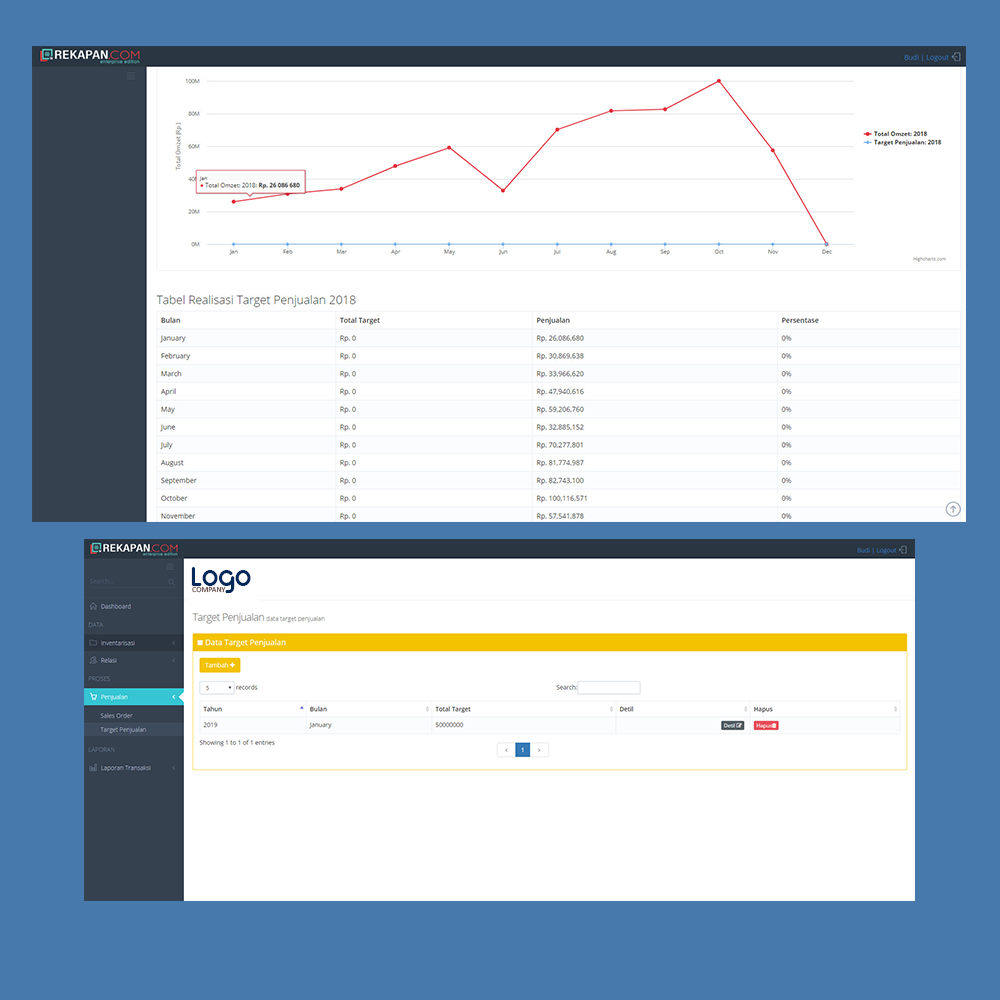Toggle the Target Penjualan: 2018 legend series
This screenshot has width=1000, height=1000.
click(x=906, y=143)
